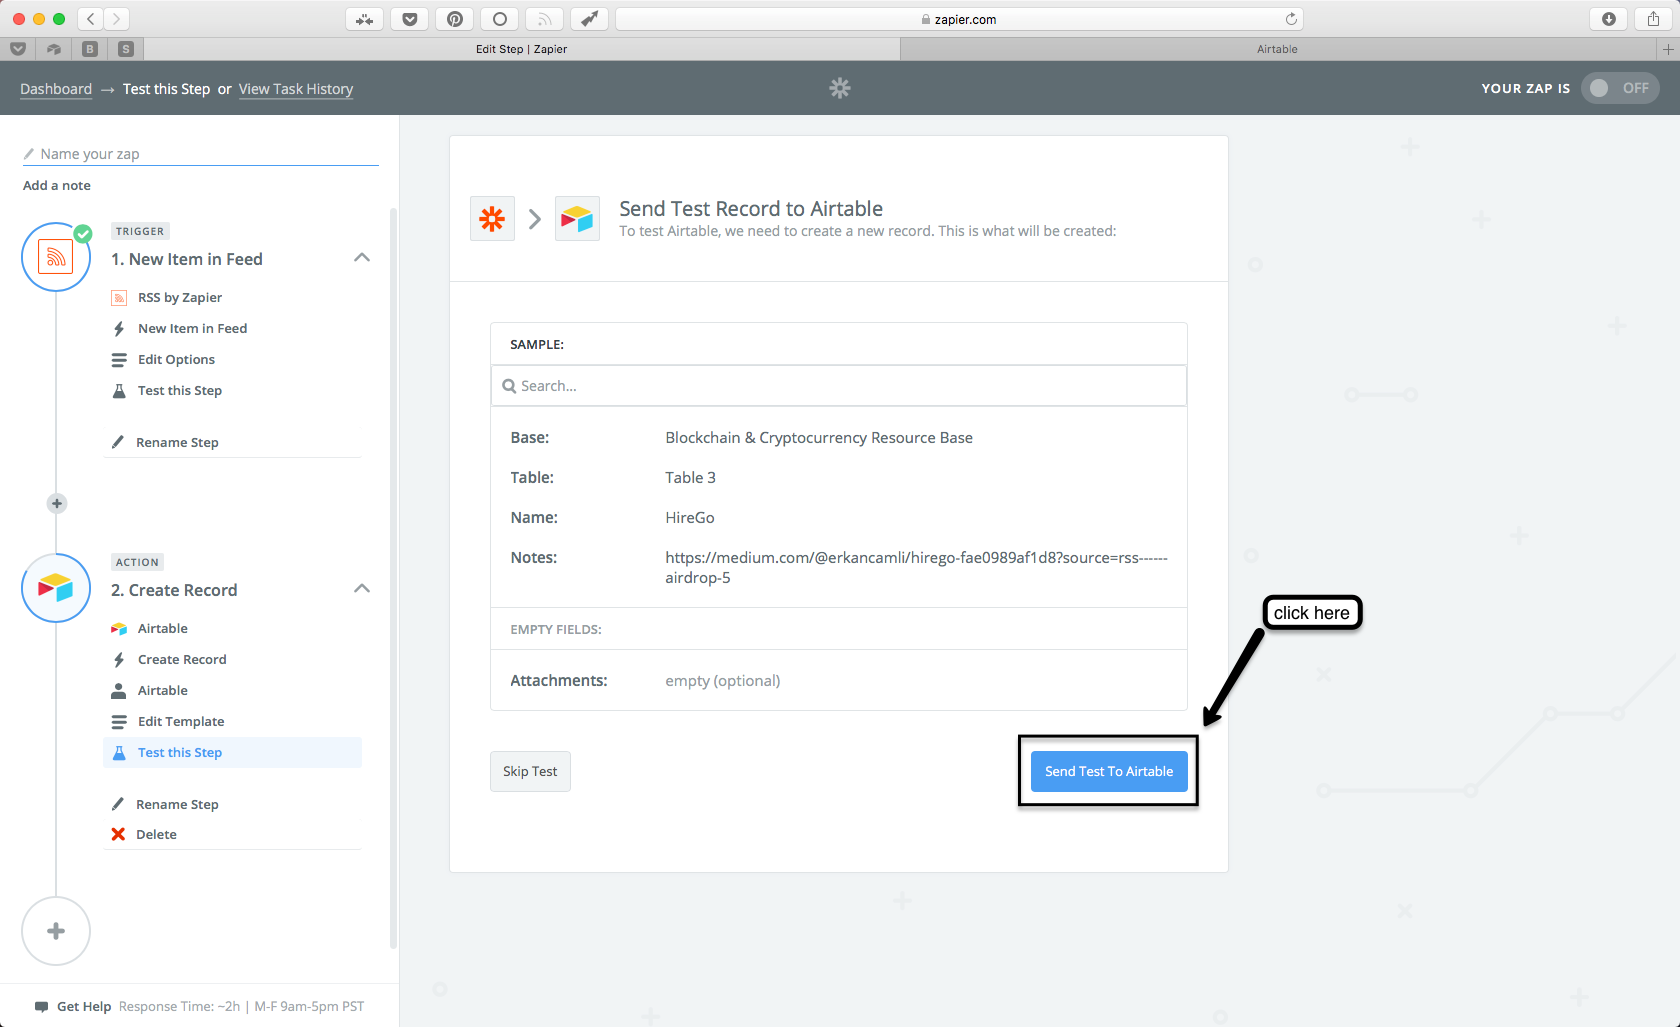The height and width of the screenshot is (1027, 1680).
Task: Open the Share menu
Action: (1654, 19)
